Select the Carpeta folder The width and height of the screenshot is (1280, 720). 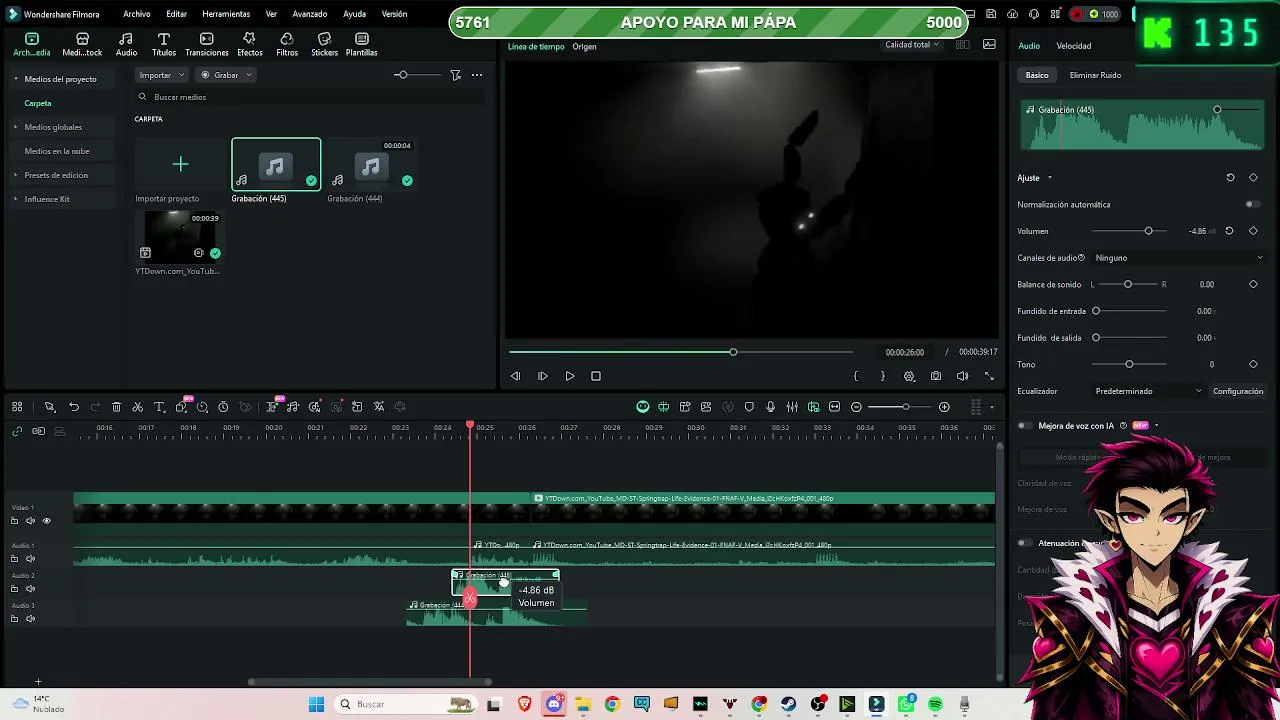pos(38,103)
